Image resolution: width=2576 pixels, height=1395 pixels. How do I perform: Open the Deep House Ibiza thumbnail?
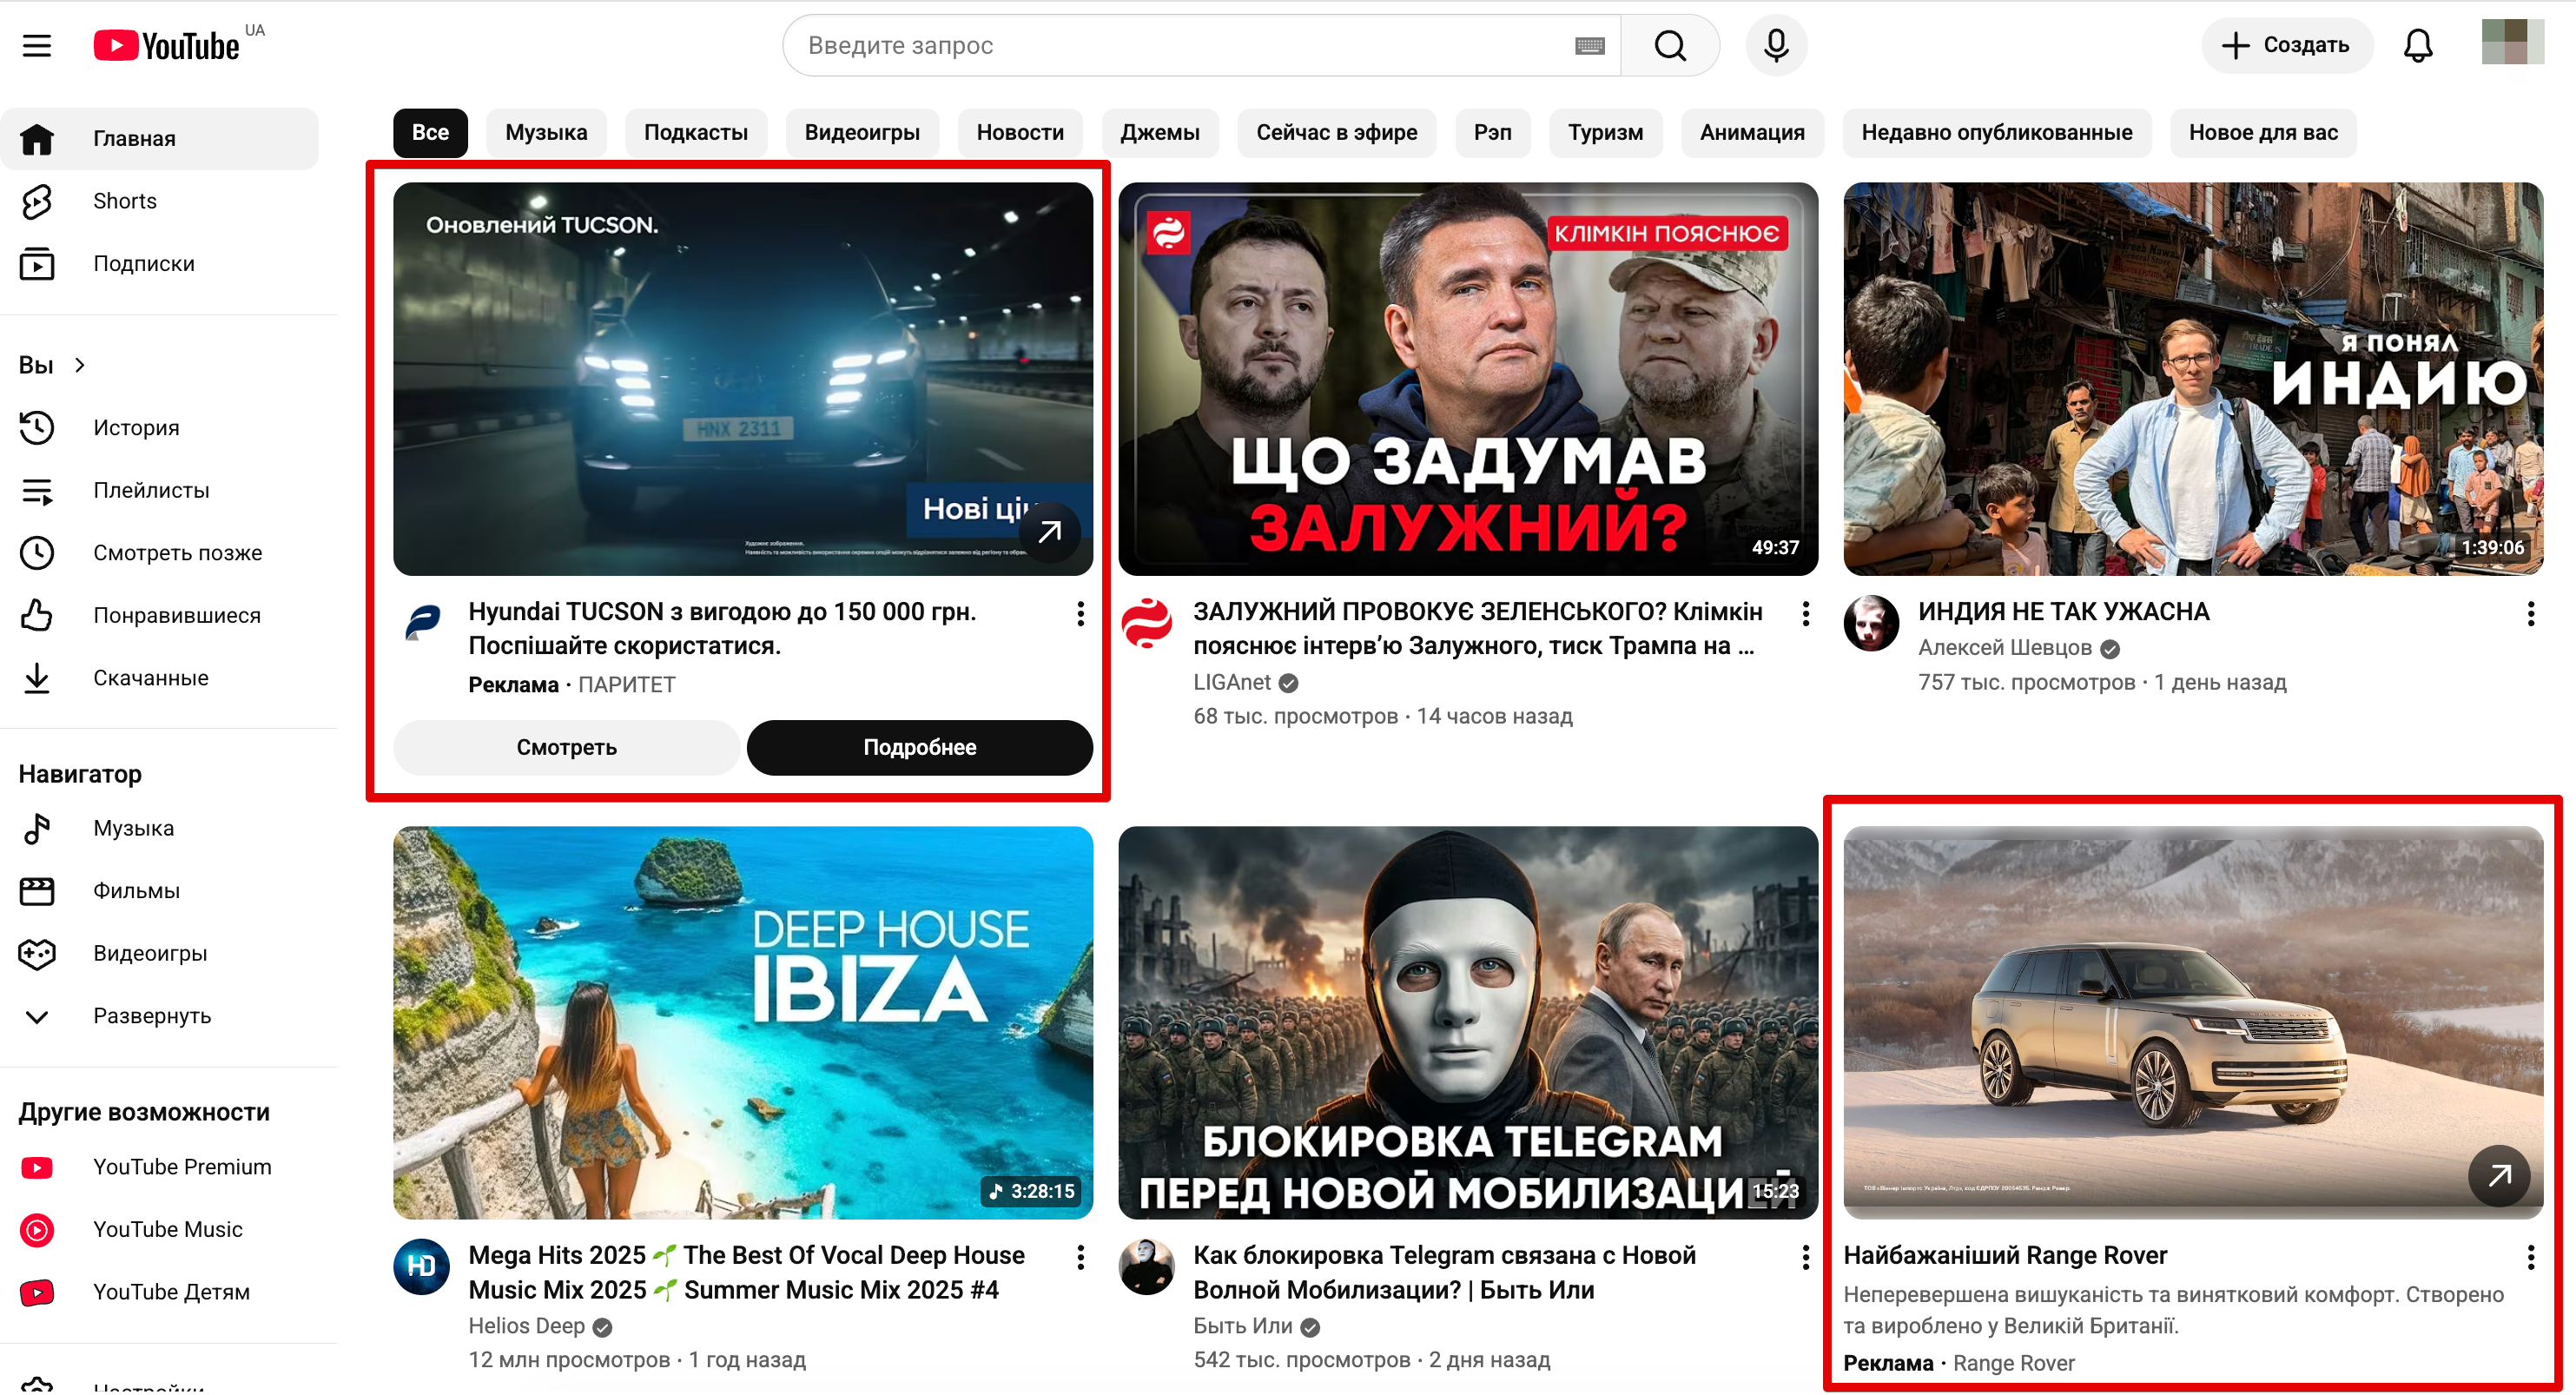(743, 1023)
